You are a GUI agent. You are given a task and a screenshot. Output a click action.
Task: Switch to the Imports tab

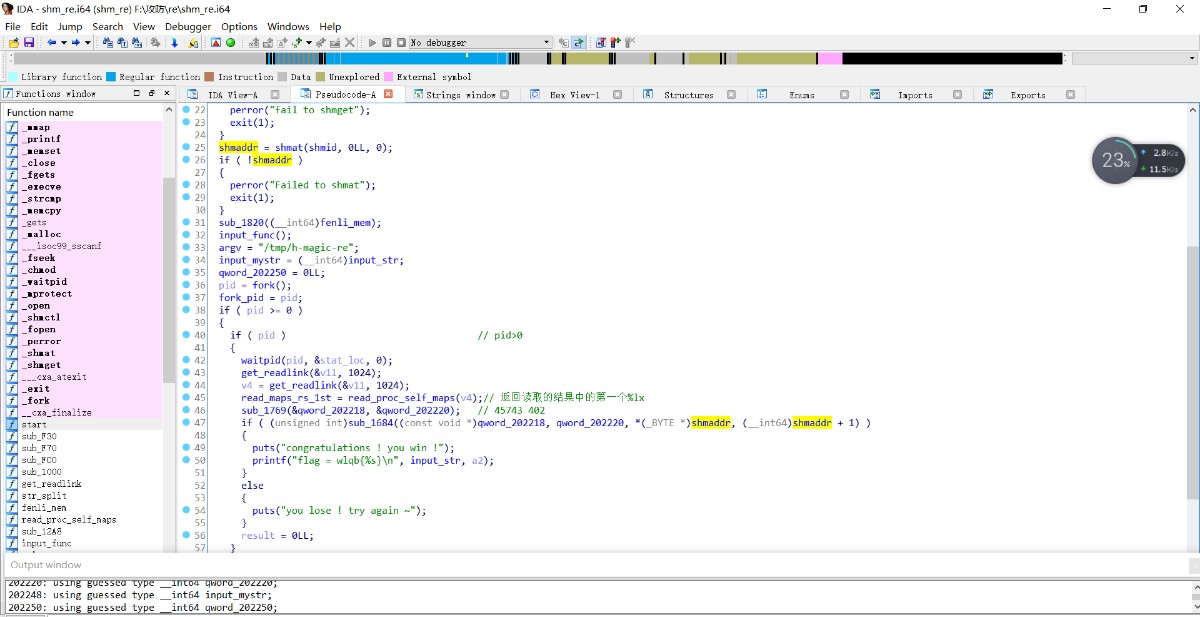coord(915,95)
